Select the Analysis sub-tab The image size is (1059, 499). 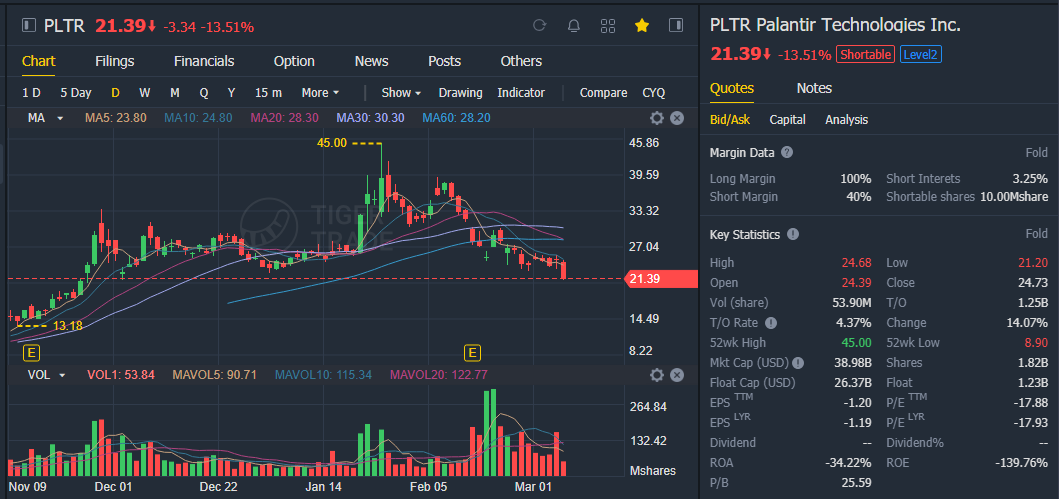[846, 120]
